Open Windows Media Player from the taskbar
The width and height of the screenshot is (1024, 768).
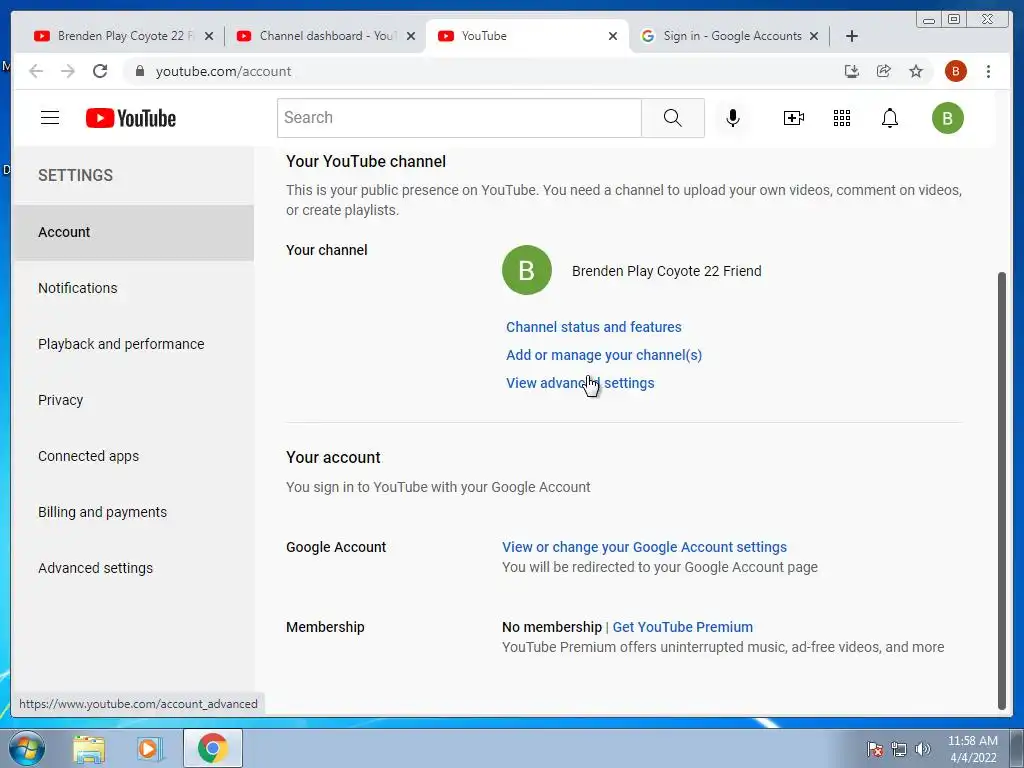(x=149, y=749)
